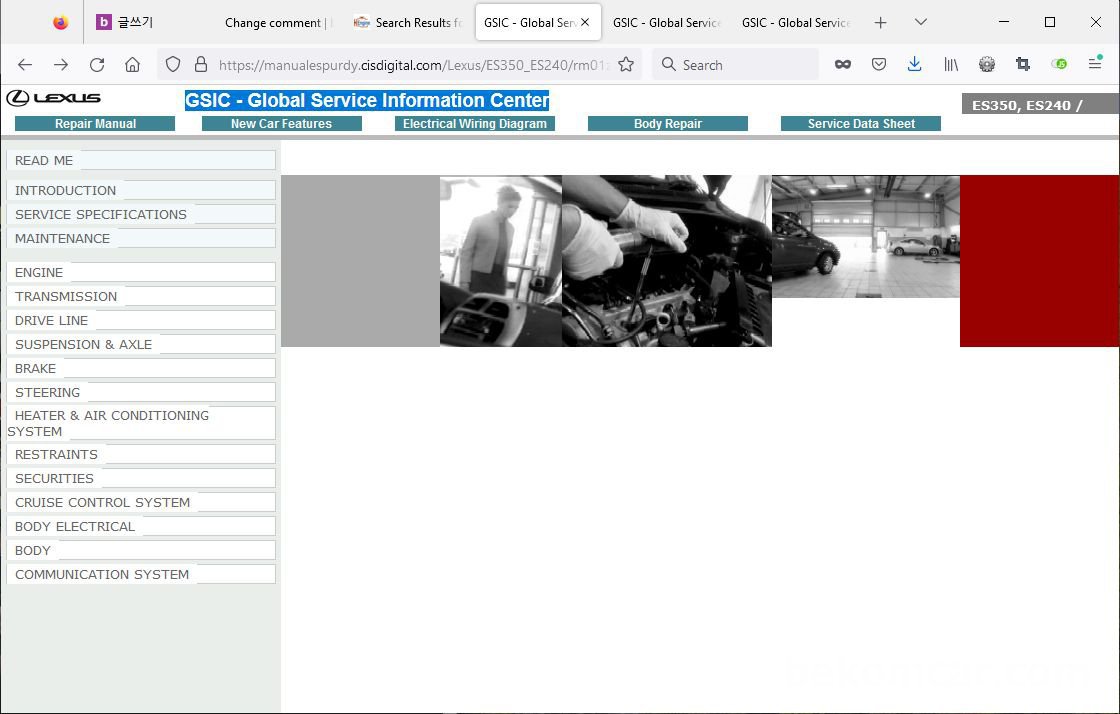Viewport: 1120px width, 714px height.
Task: Open the Electrical Wiring Diagram section
Action: pyautogui.click(x=475, y=124)
